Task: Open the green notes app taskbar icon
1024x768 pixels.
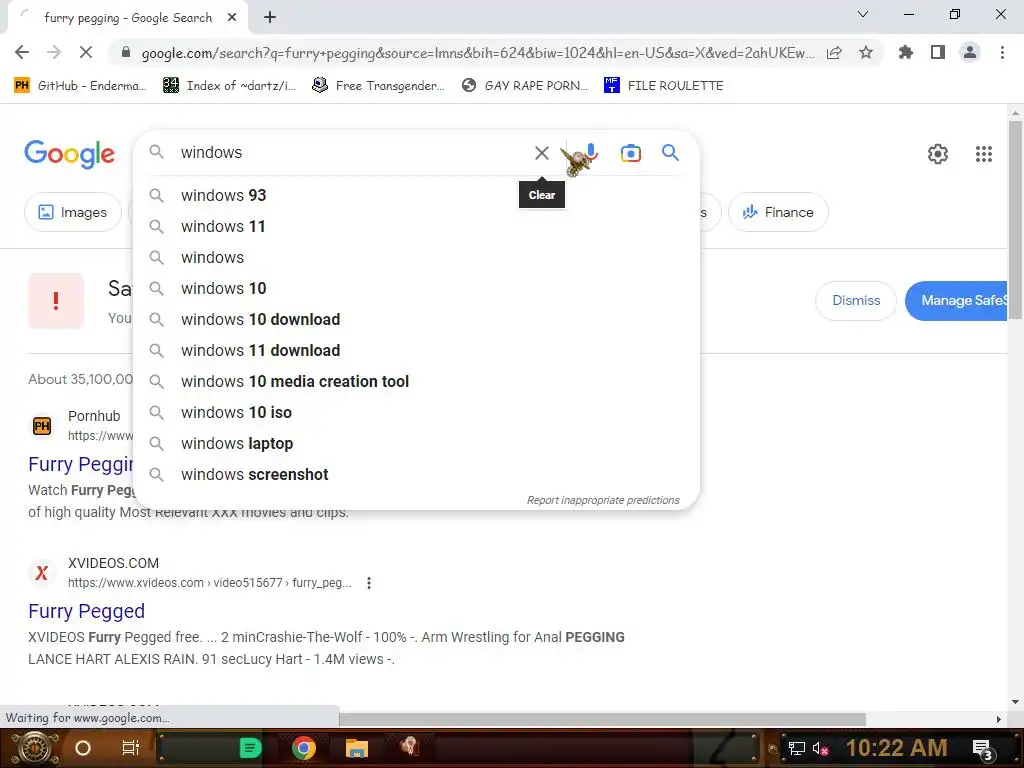Action: pyautogui.click(x=250, y=748)
